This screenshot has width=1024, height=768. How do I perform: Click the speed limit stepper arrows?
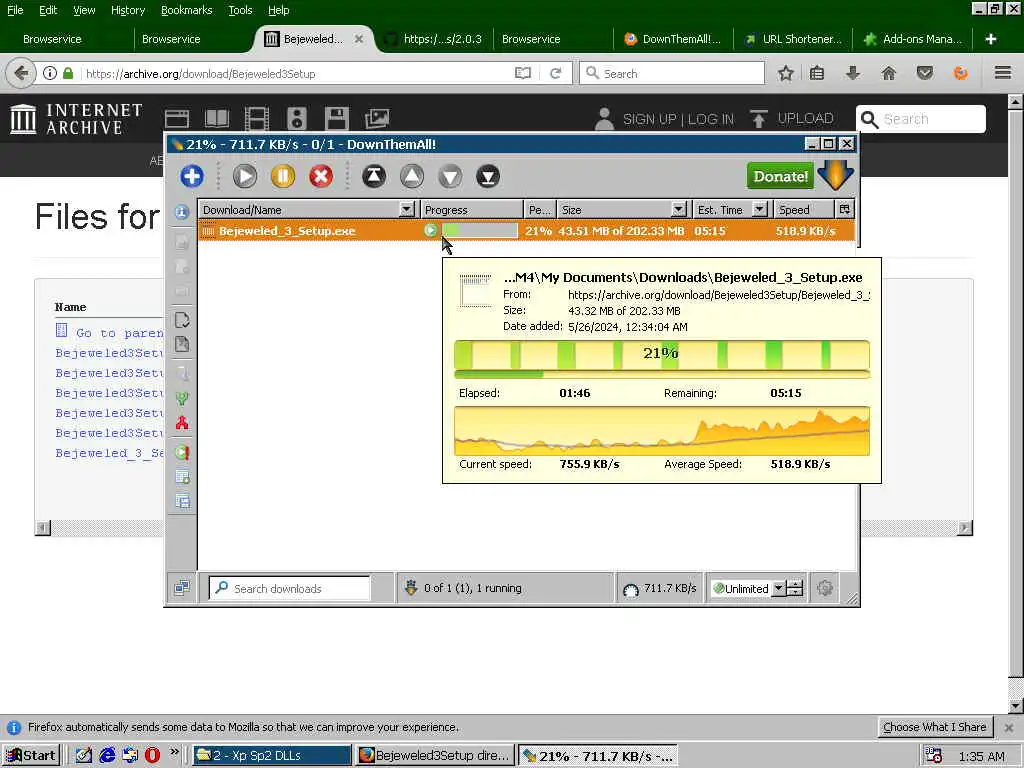pos(795,588)
